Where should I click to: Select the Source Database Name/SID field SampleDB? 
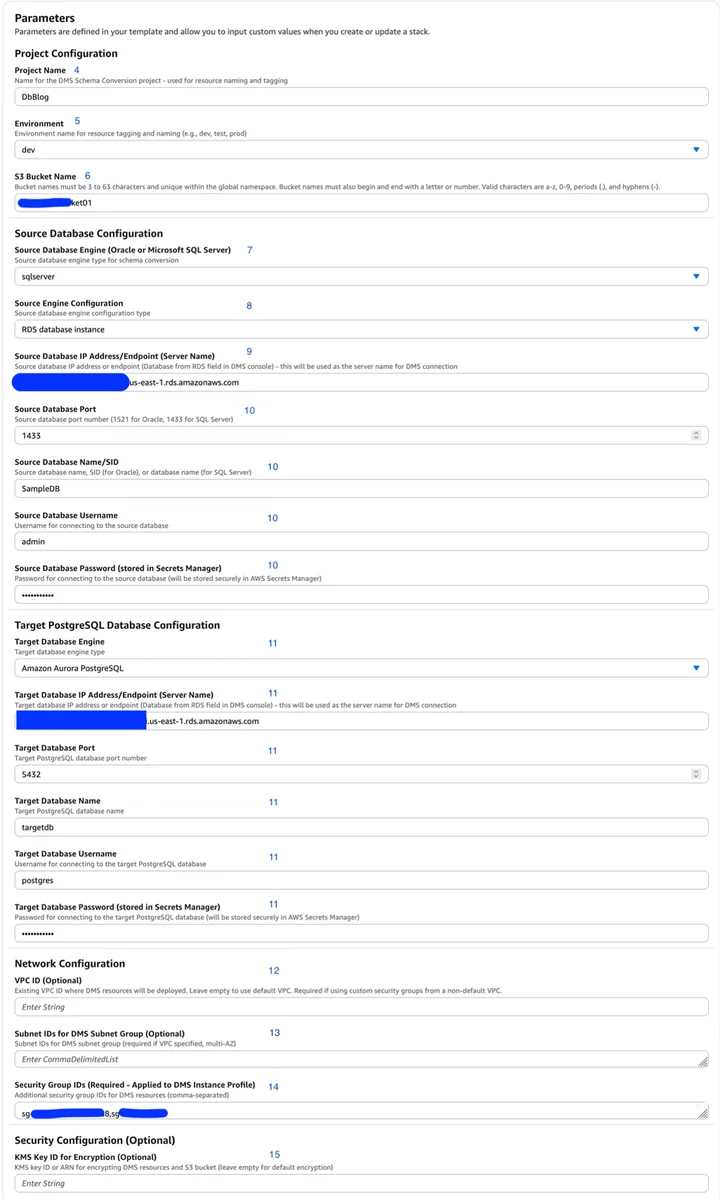click(362, 488)
